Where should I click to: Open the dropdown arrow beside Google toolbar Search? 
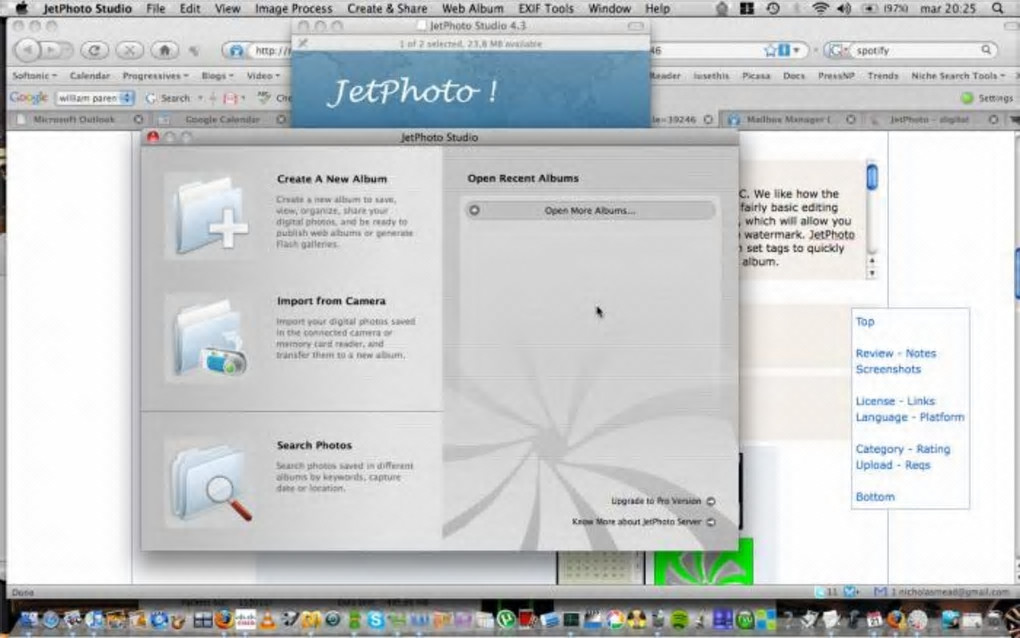(x=200, y=98)
